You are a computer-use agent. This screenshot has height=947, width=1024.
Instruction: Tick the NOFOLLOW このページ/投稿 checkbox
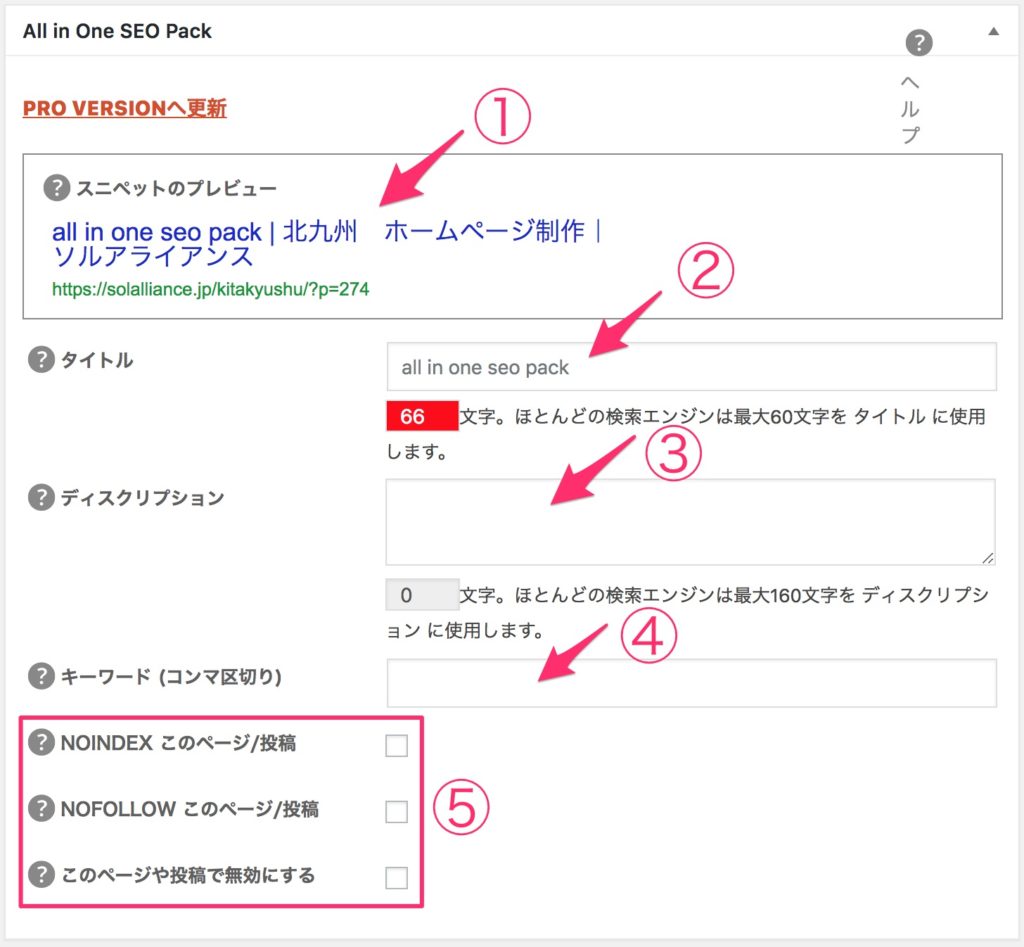[x=397, y=811]
